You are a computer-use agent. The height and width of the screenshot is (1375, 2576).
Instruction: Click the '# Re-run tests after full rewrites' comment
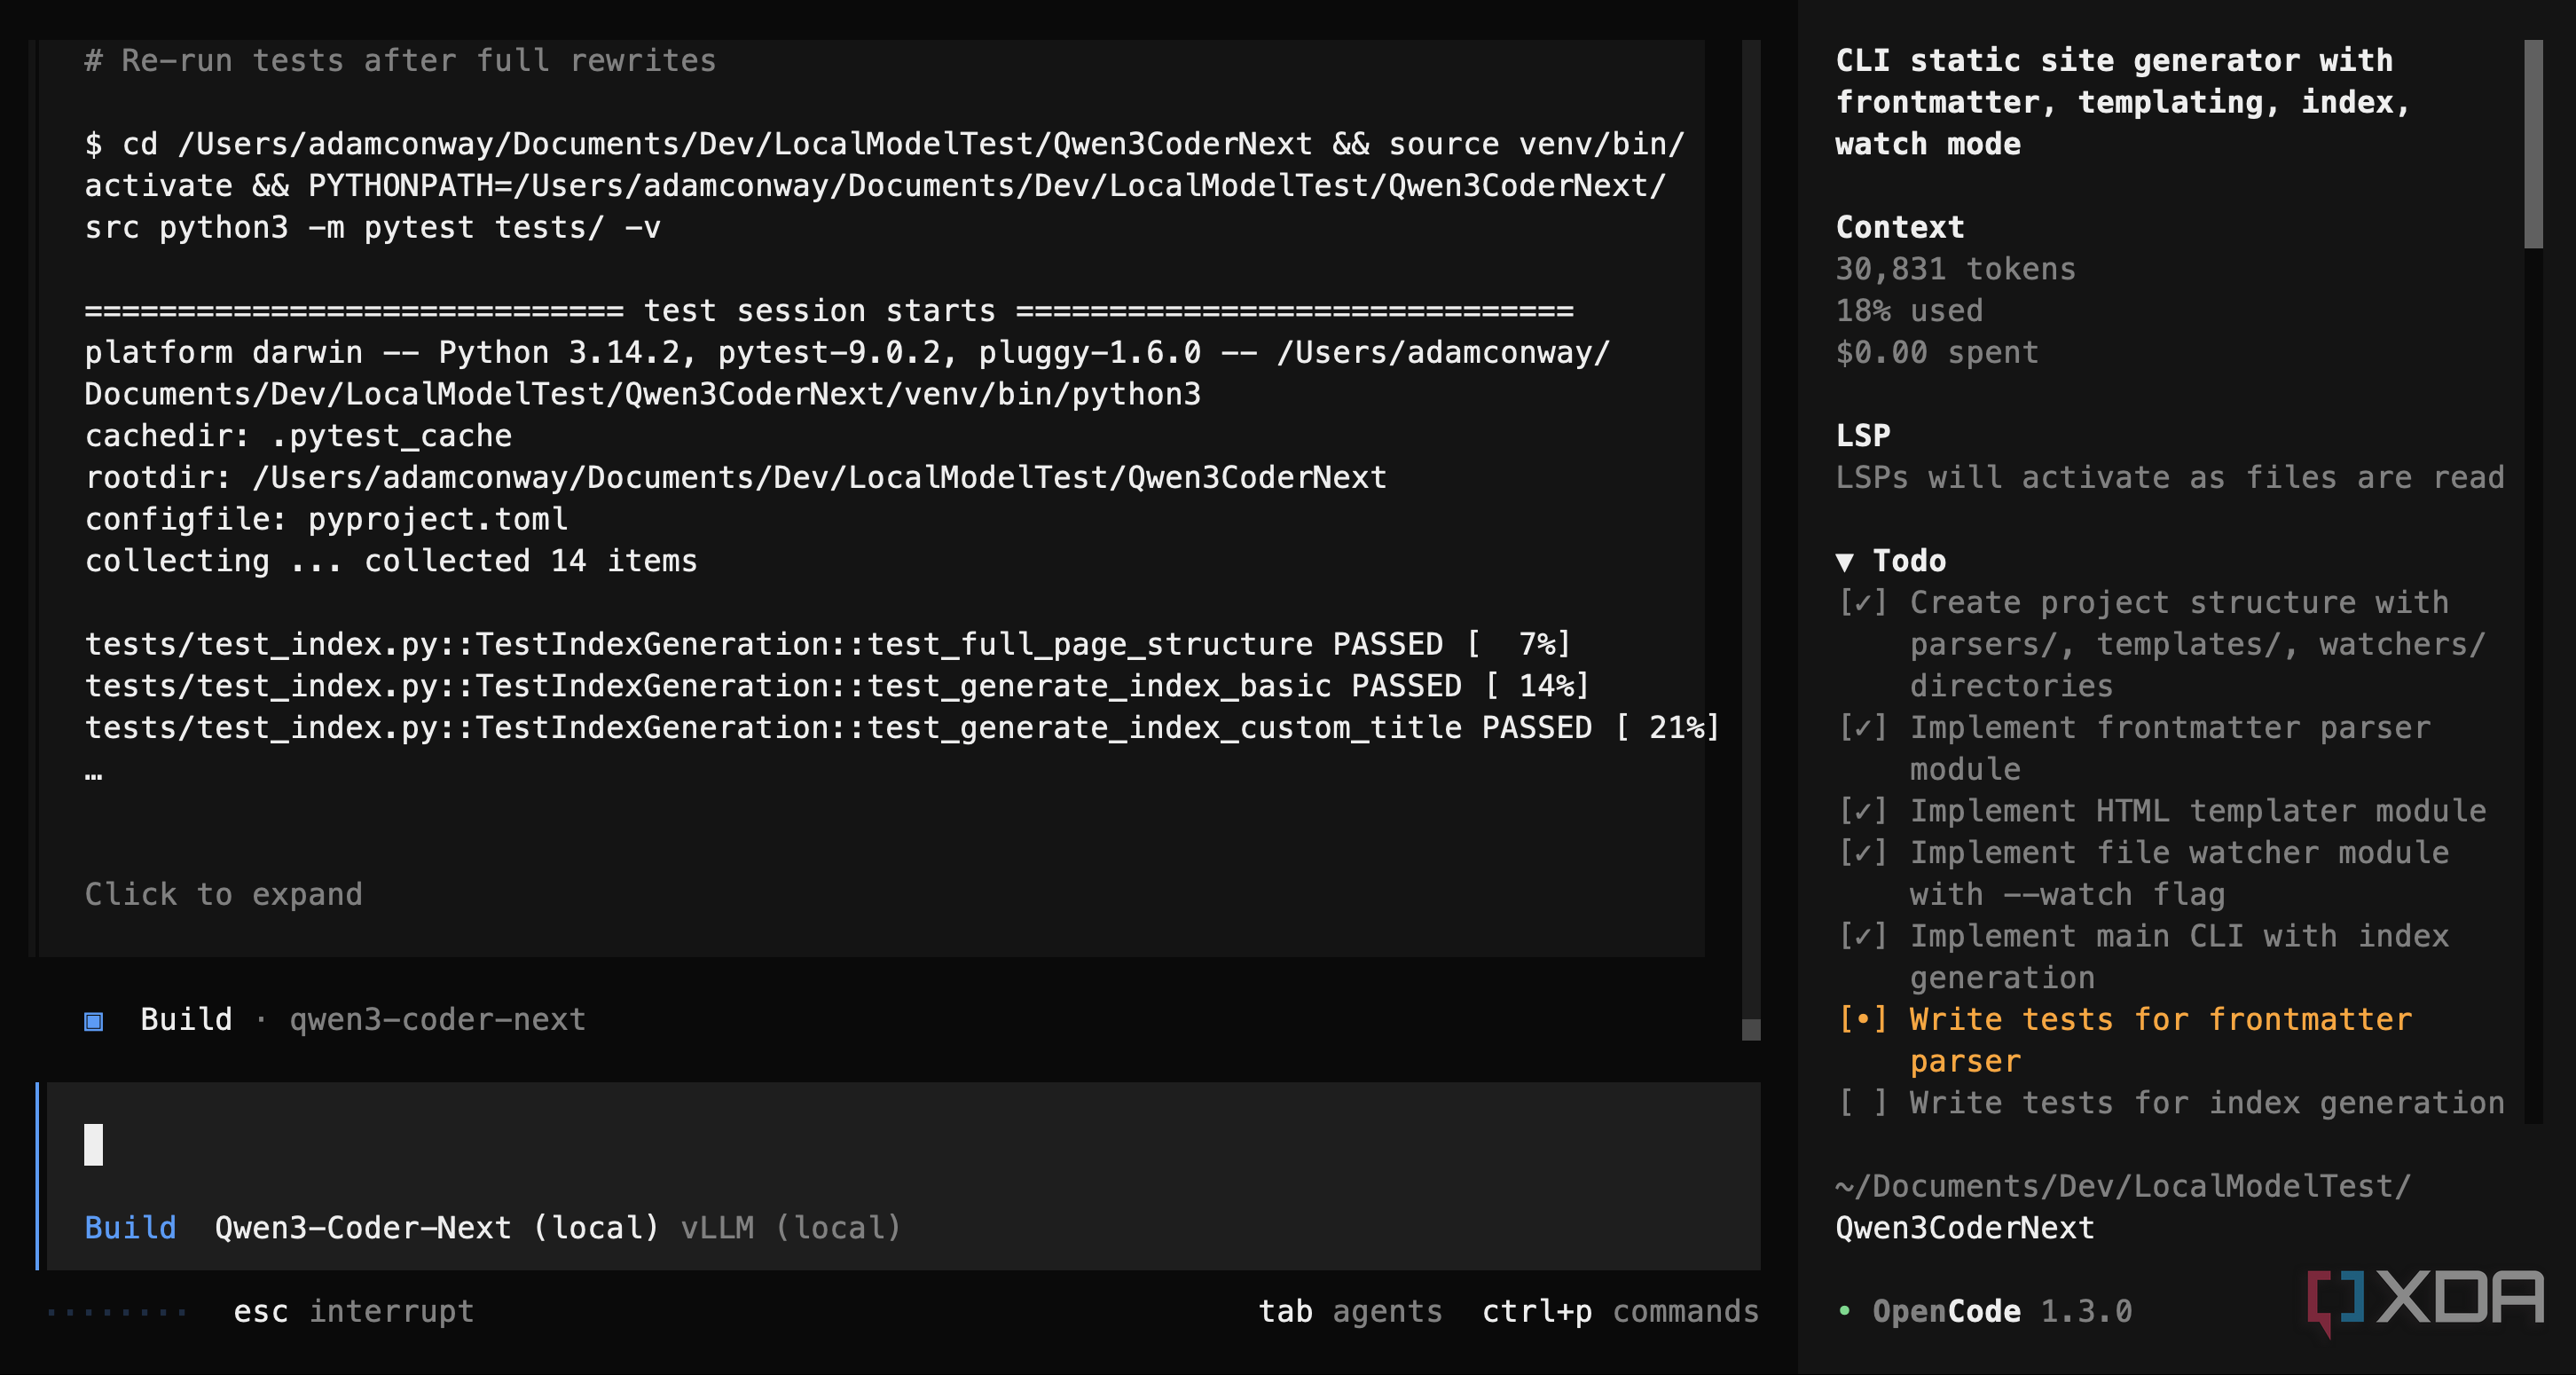click(x=400, y=61)
